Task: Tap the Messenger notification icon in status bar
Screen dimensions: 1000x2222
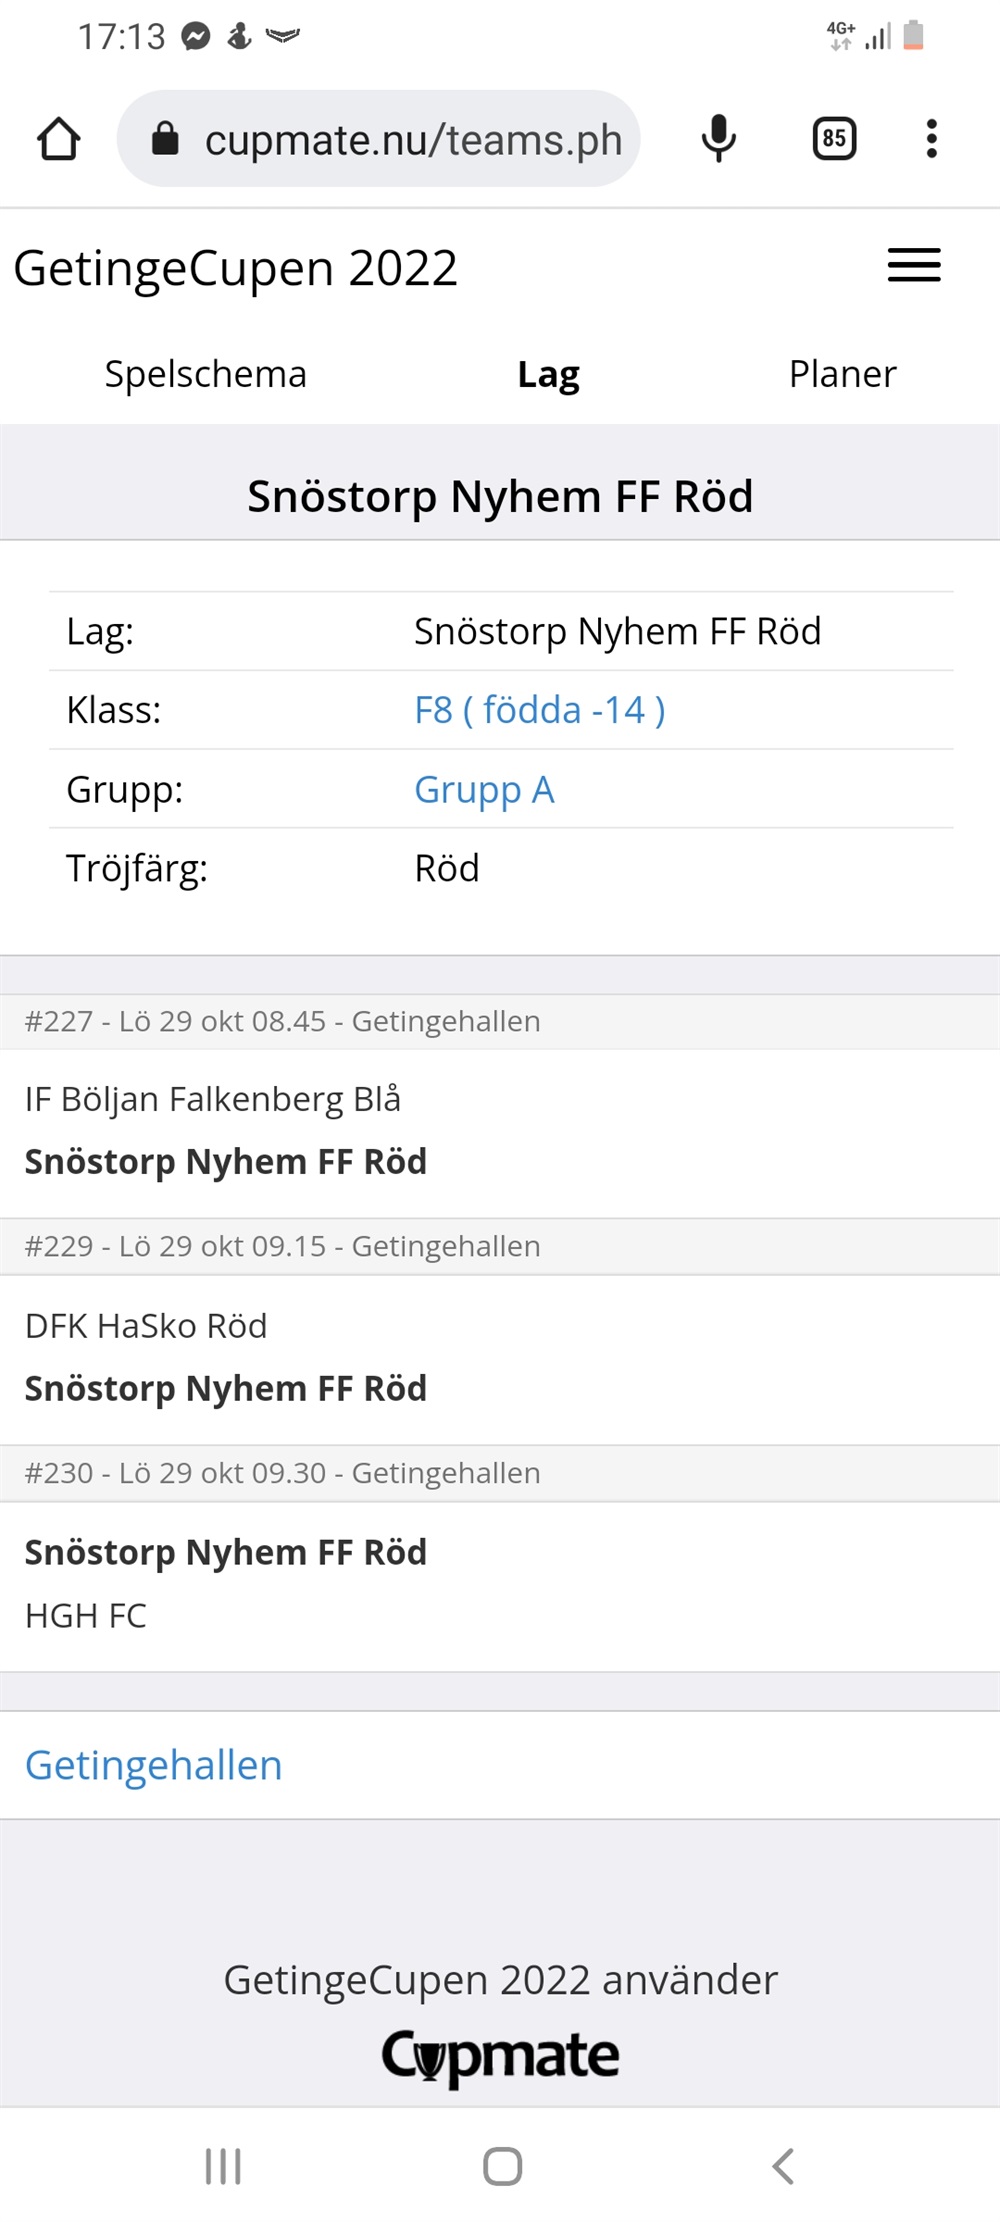Action: coord(196,37)
